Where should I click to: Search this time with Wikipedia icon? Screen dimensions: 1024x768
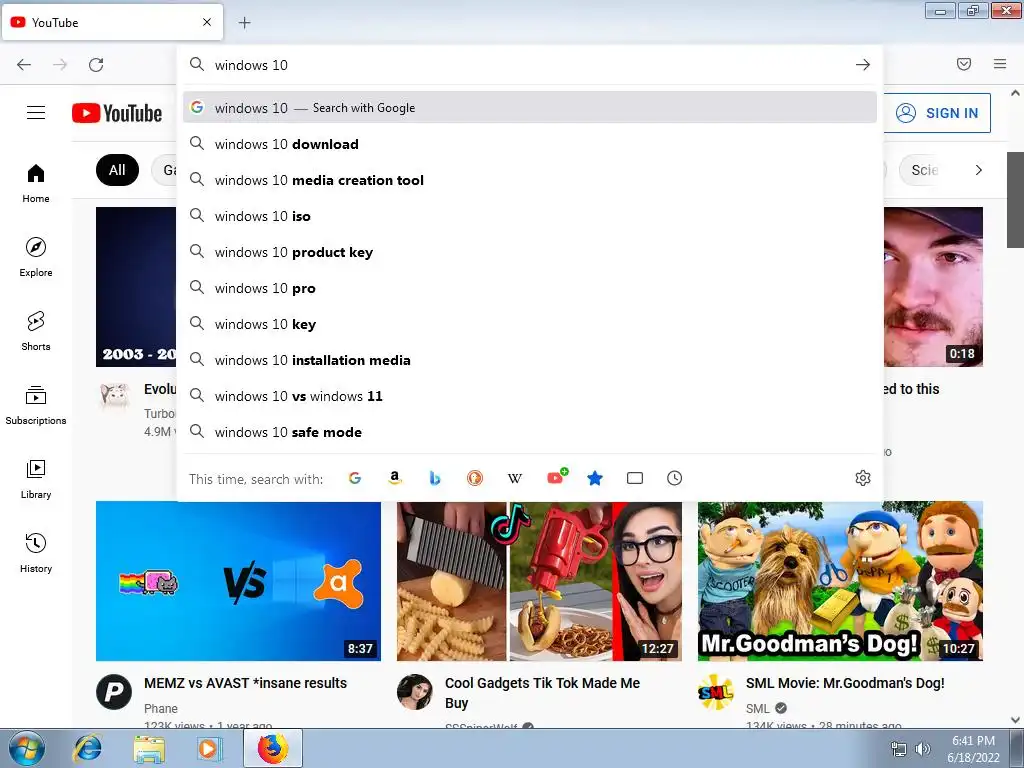515,478
